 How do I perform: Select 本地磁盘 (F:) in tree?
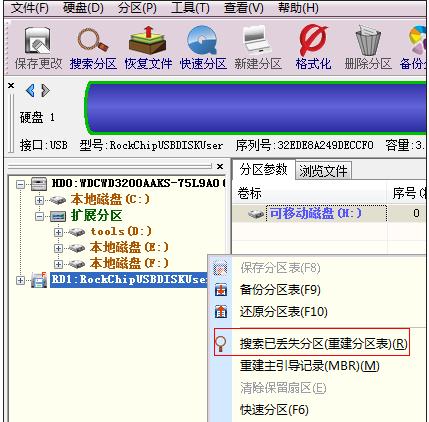pos(129,264)
